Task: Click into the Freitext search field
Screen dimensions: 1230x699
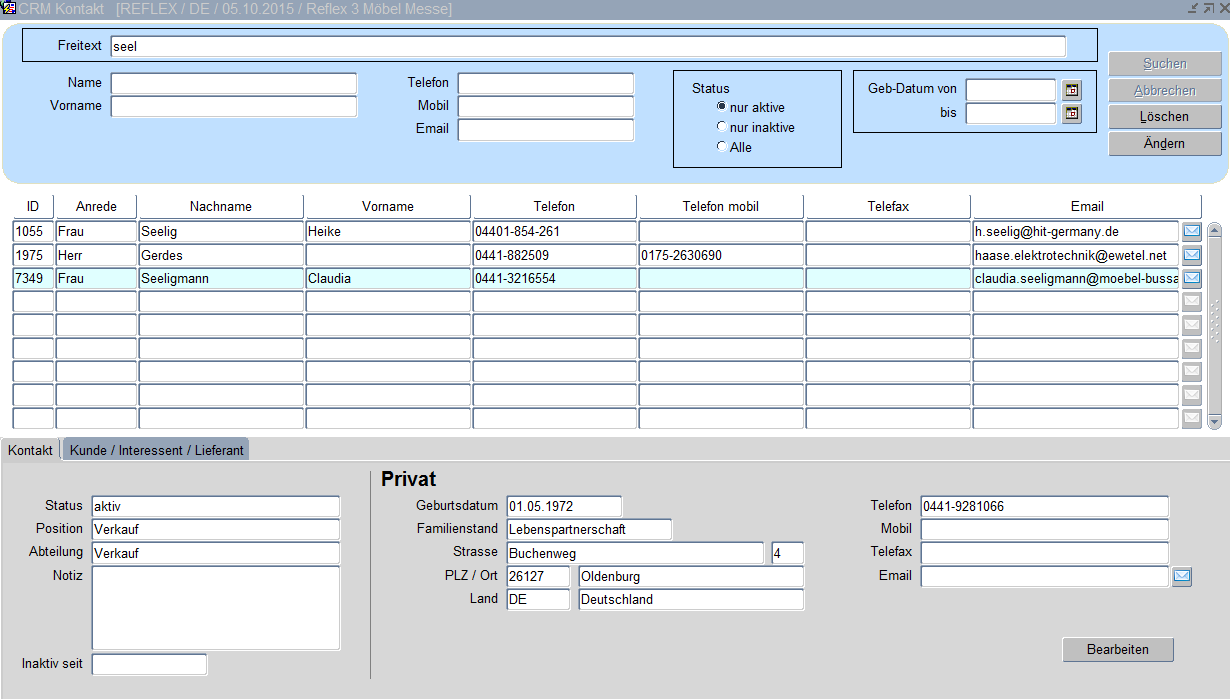Action: click(x=587, y=46)
